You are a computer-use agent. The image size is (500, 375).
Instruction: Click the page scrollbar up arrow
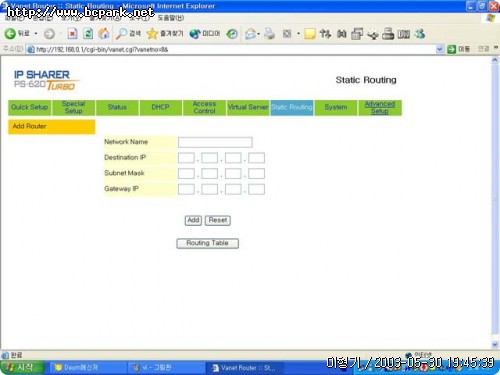[x=495, y=60]
